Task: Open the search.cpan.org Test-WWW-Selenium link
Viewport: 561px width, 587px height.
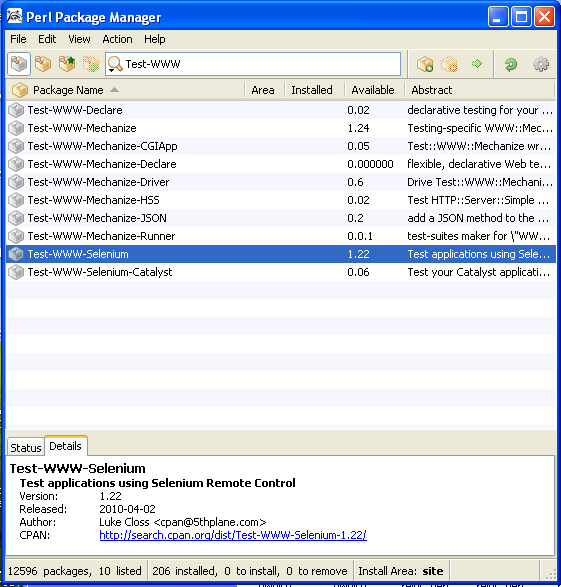Action: 233,535
